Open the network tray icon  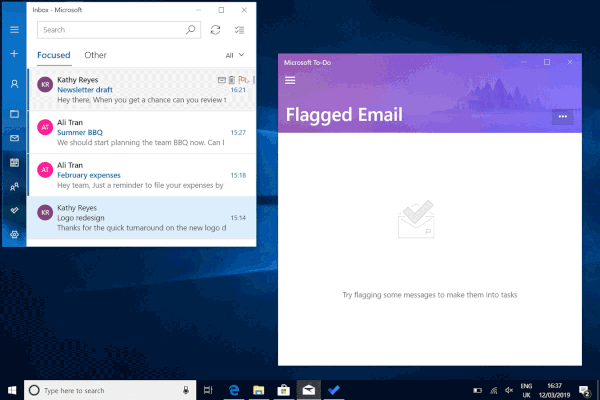coord(494,390)
